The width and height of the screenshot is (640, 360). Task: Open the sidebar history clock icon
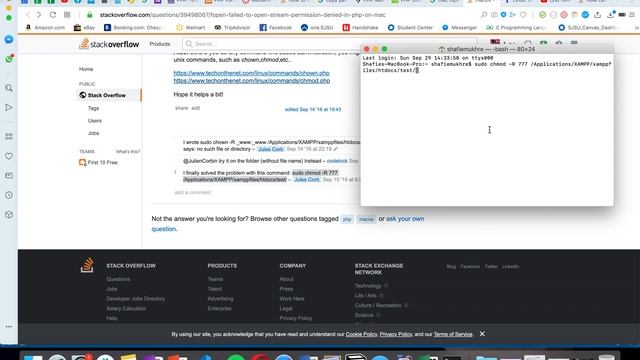9,195
